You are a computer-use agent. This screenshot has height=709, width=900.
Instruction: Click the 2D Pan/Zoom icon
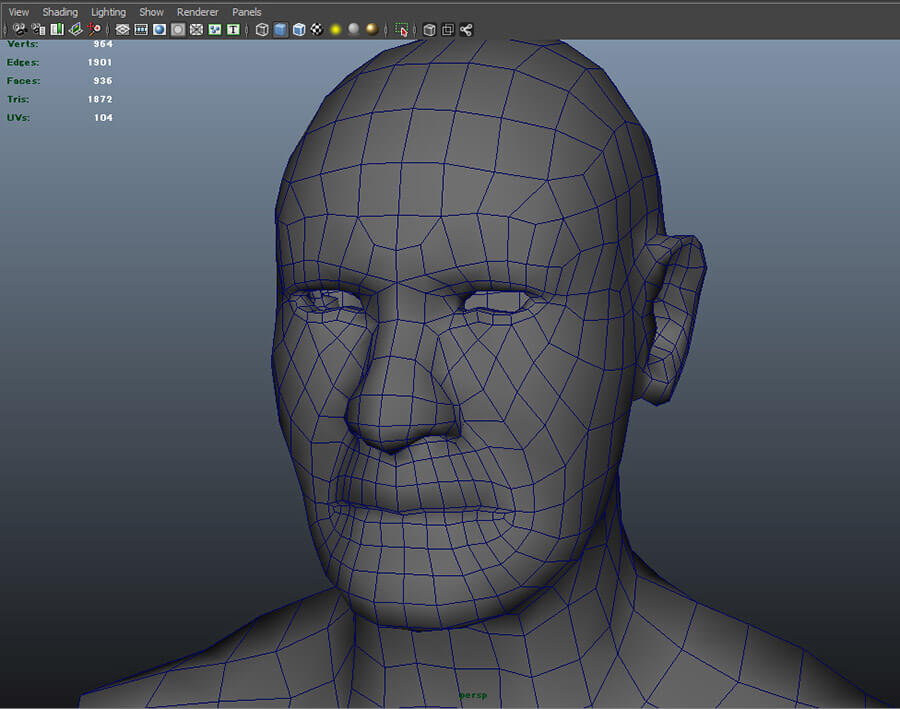[x=94, y=29]
